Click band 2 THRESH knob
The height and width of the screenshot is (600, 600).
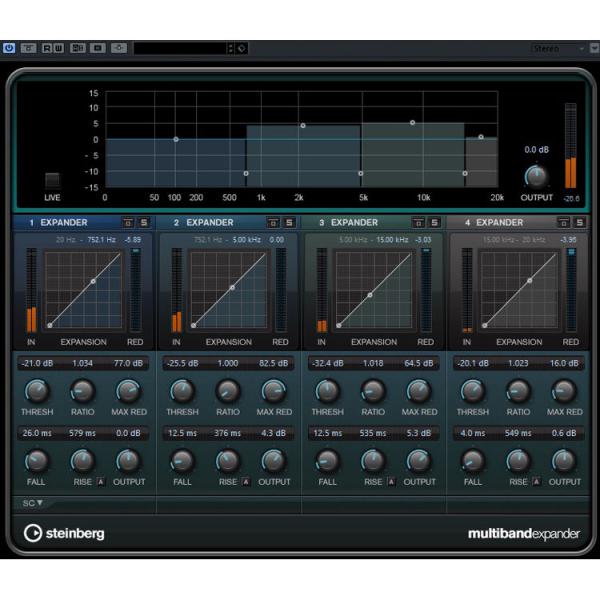point(182,391)
